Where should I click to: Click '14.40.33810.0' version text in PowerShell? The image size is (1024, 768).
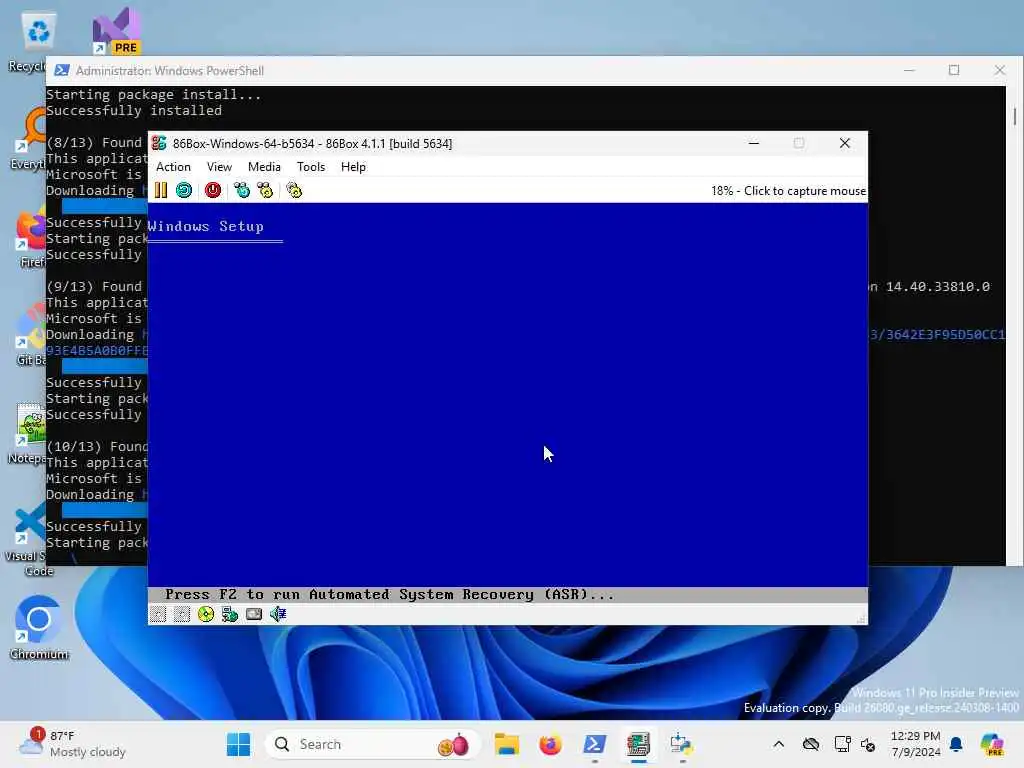(938, 287)
